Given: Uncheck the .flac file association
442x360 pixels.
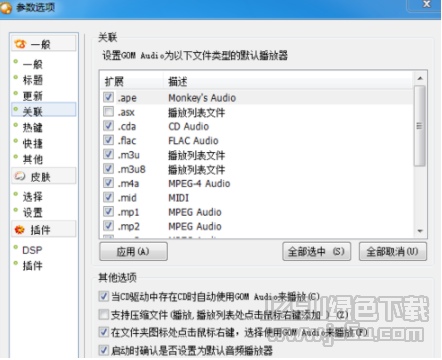Looking at the screenshot, I should (x=108, y=140).
